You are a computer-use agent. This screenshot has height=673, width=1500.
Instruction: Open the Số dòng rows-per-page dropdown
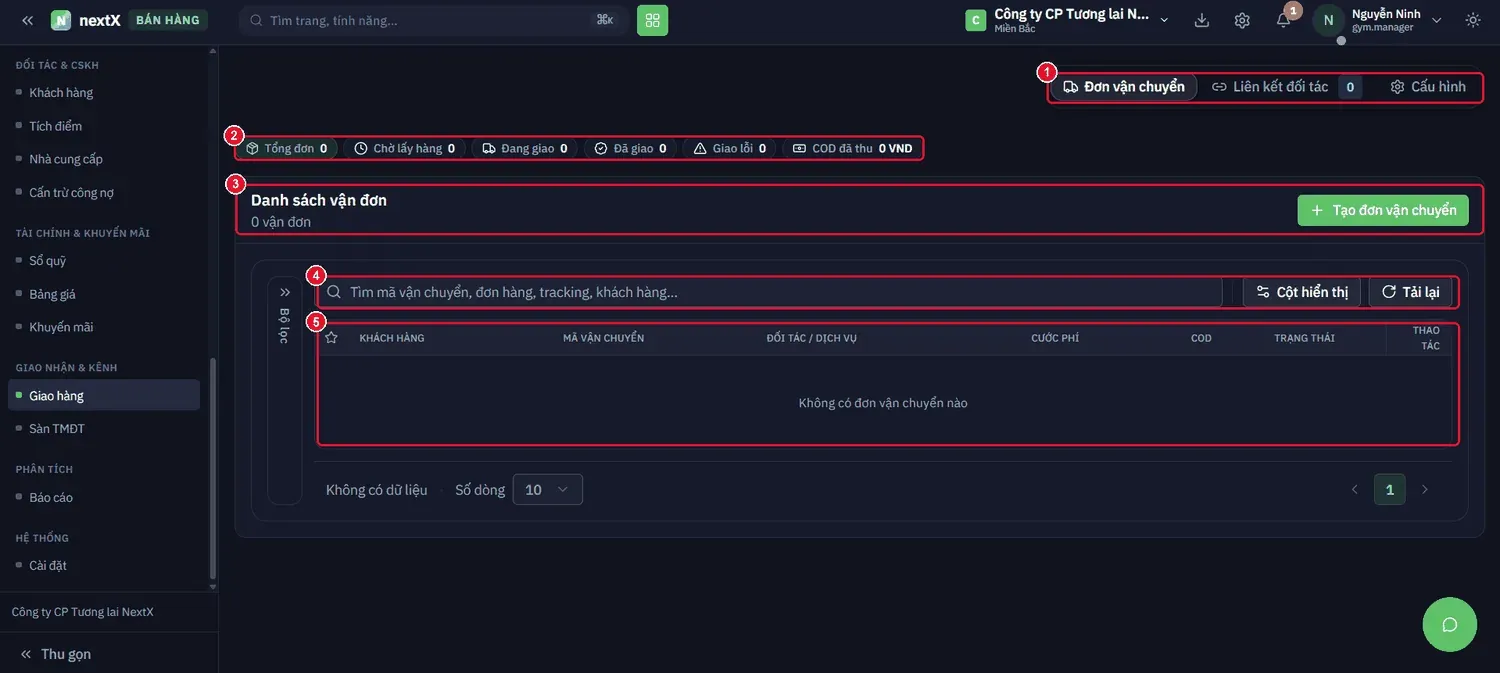548,489
